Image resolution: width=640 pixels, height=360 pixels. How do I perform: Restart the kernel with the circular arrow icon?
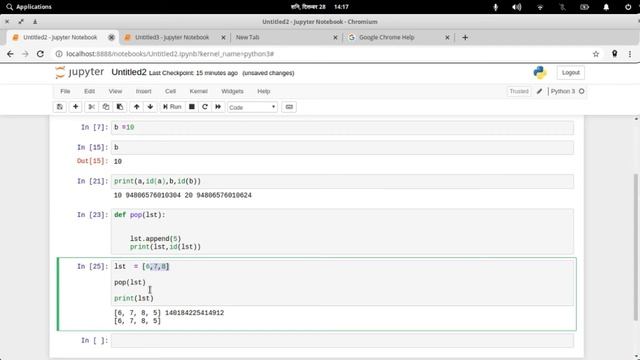coord(205,107)
